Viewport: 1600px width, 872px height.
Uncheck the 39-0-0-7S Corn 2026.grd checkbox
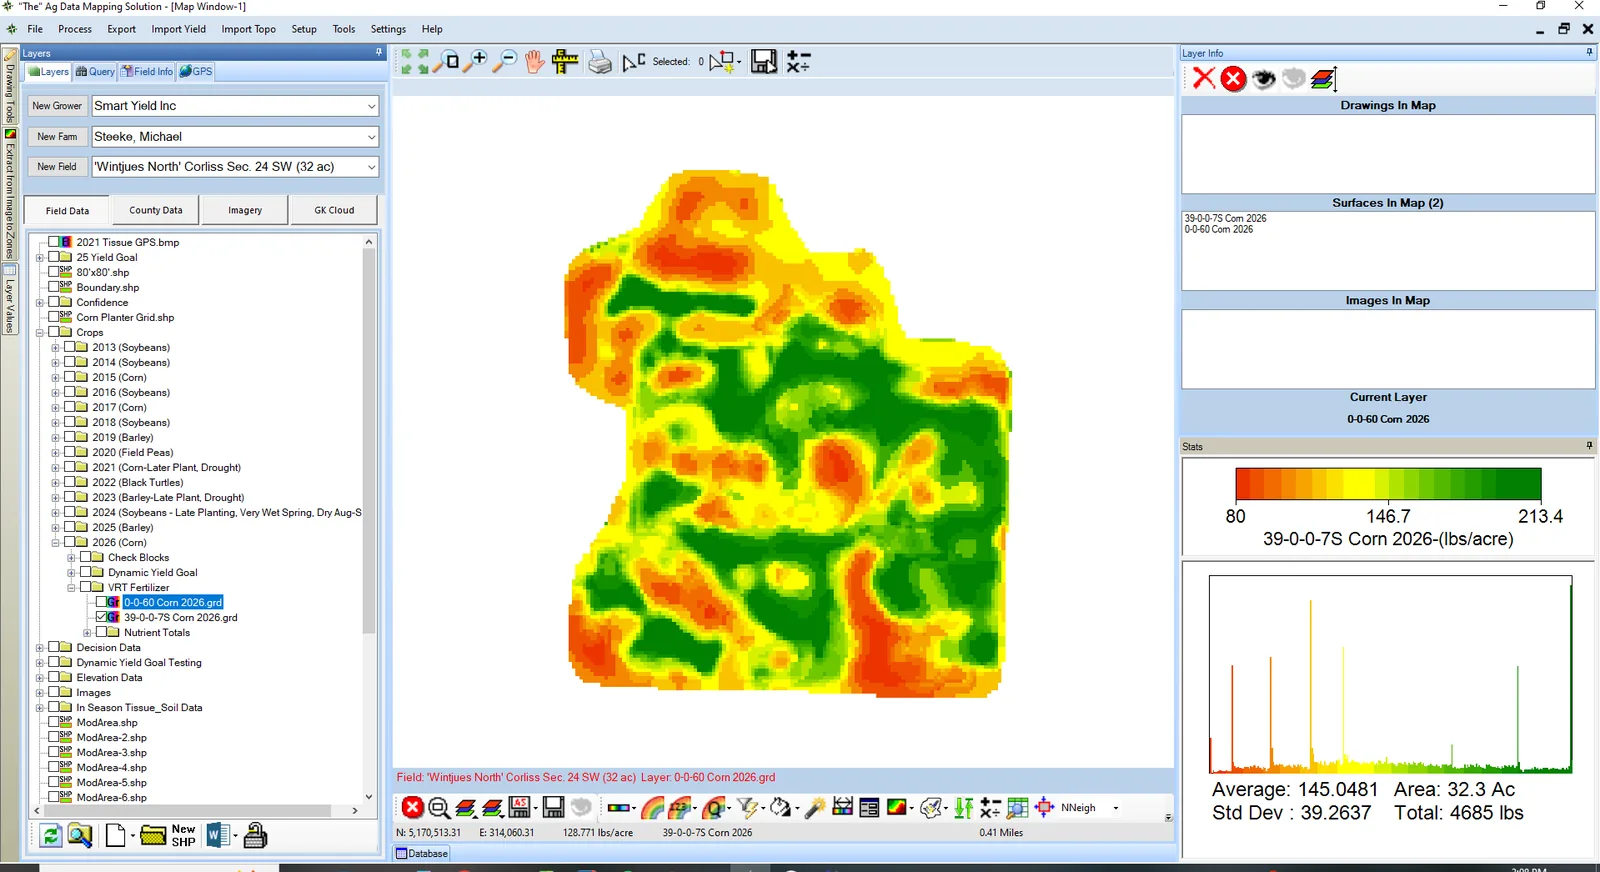click(x=101, y=617)
